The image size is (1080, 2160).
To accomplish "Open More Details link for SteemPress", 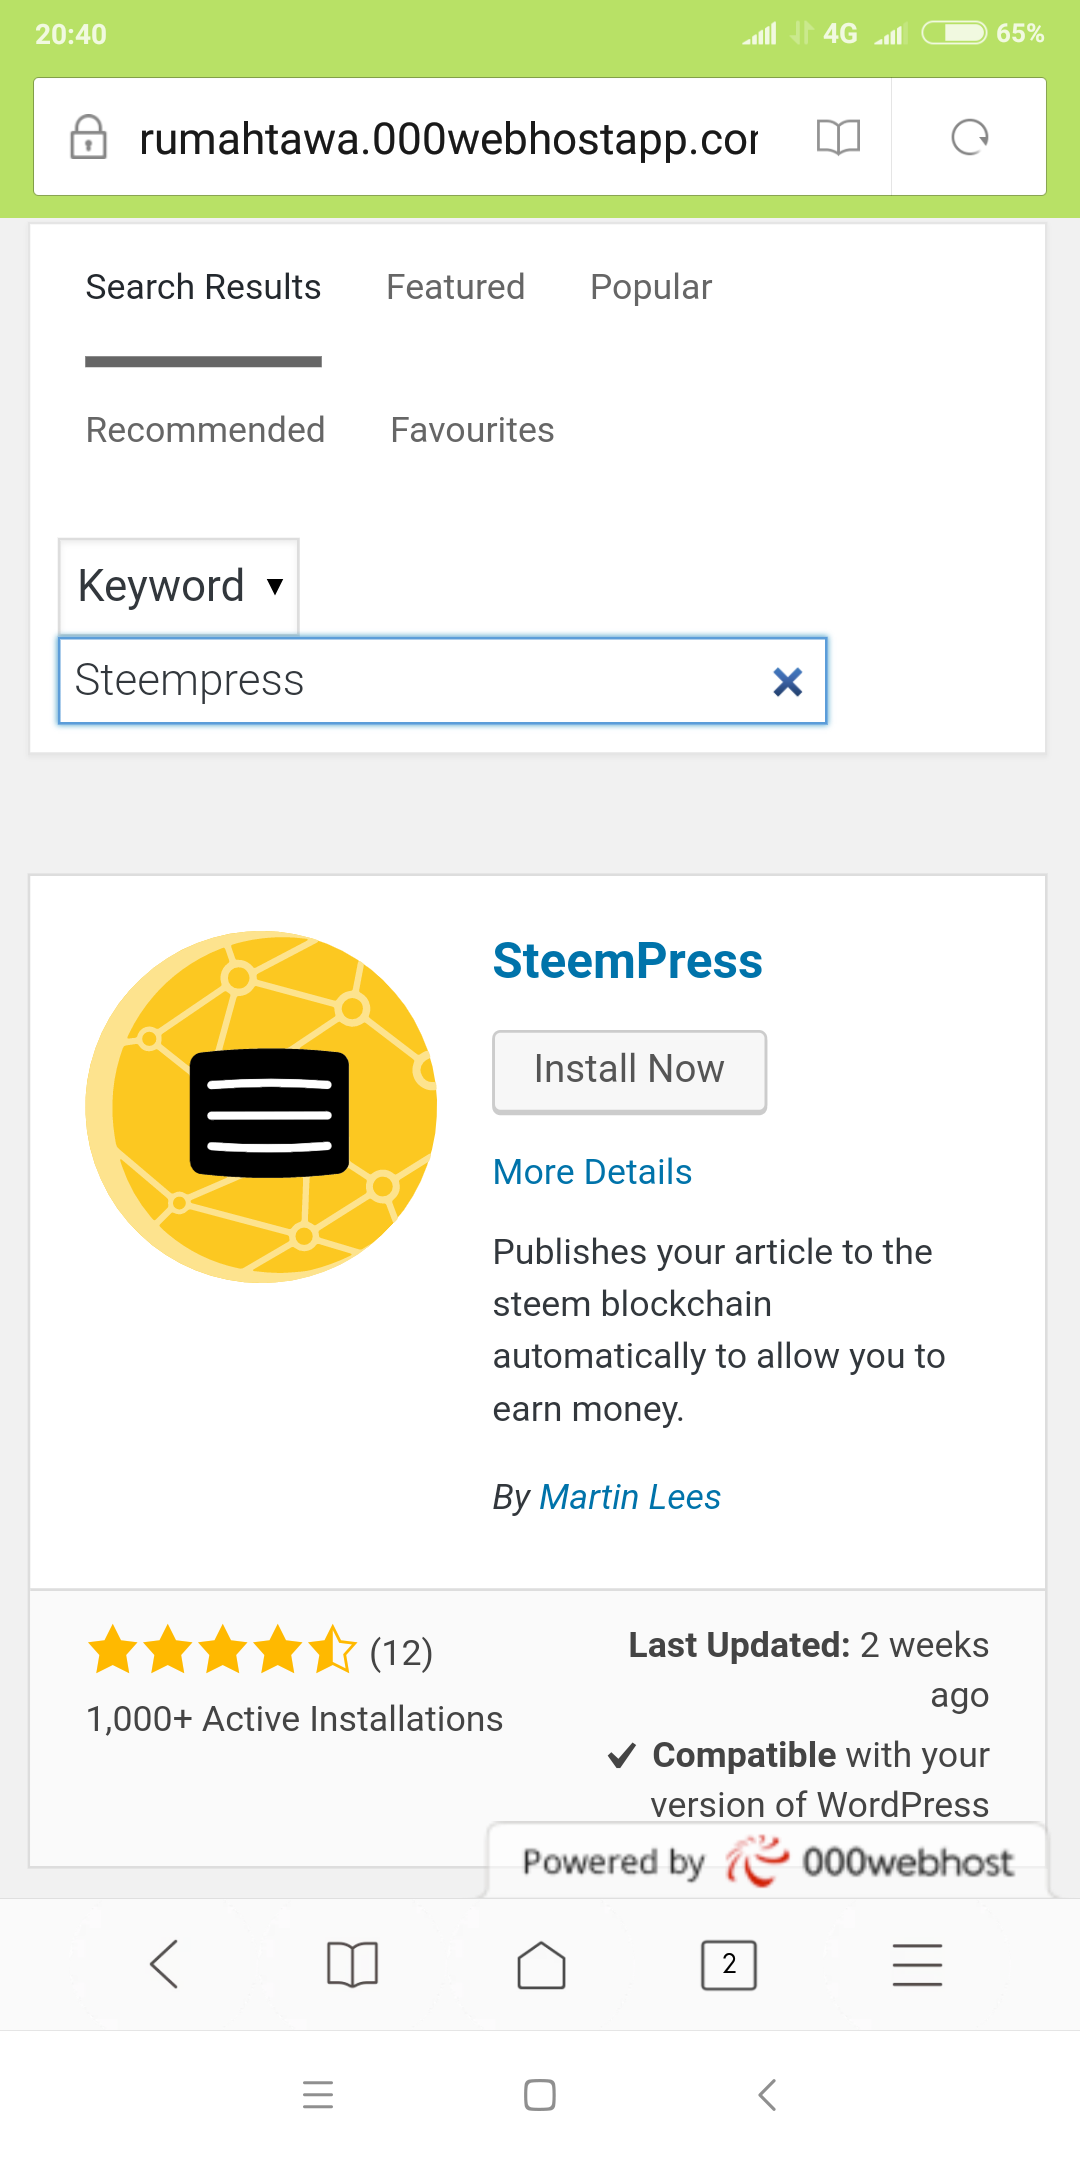I will point(592,1172).
